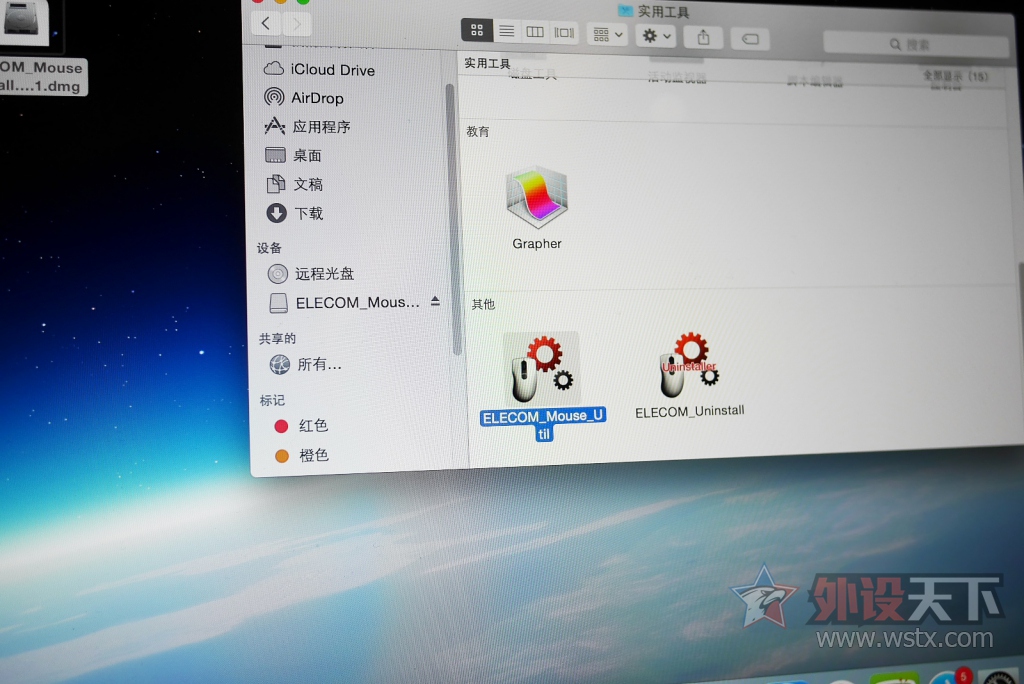Click the Edit Tags toolbar icon
This screenshot has width=1024, height=684.
pyautogui.click(x=750, y=38)
